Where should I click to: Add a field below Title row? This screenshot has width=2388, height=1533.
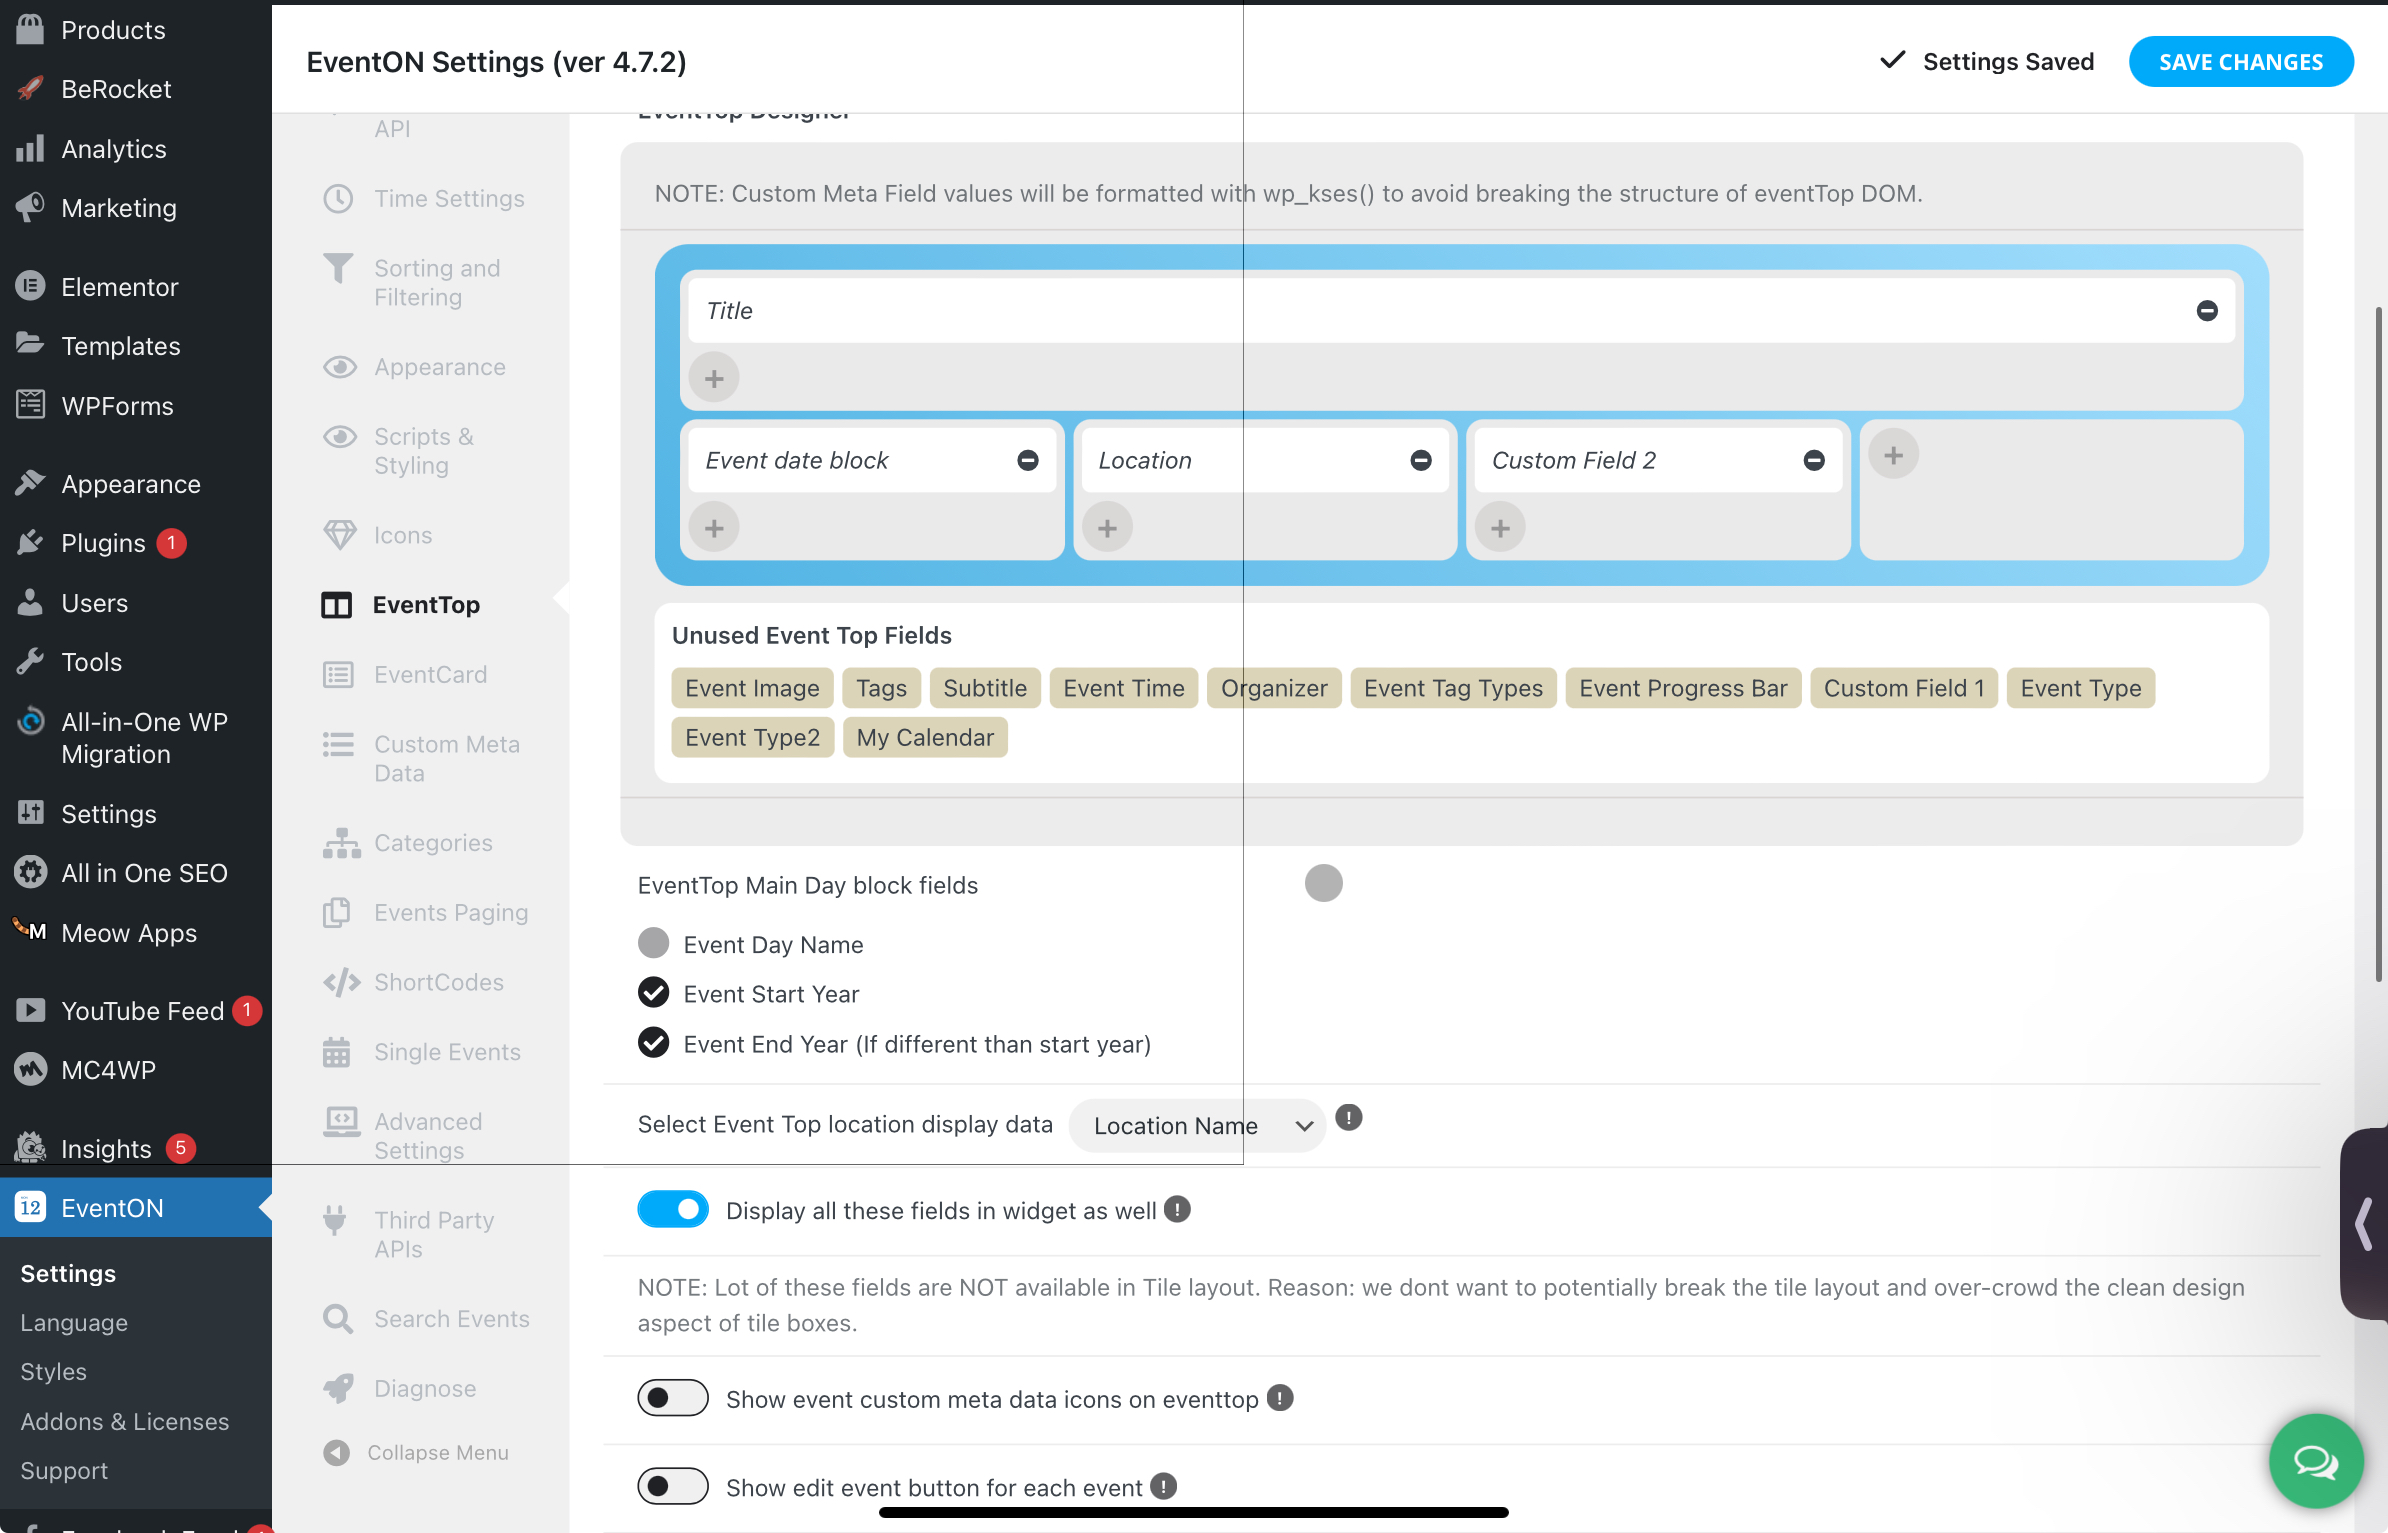(x=714, y=378)
